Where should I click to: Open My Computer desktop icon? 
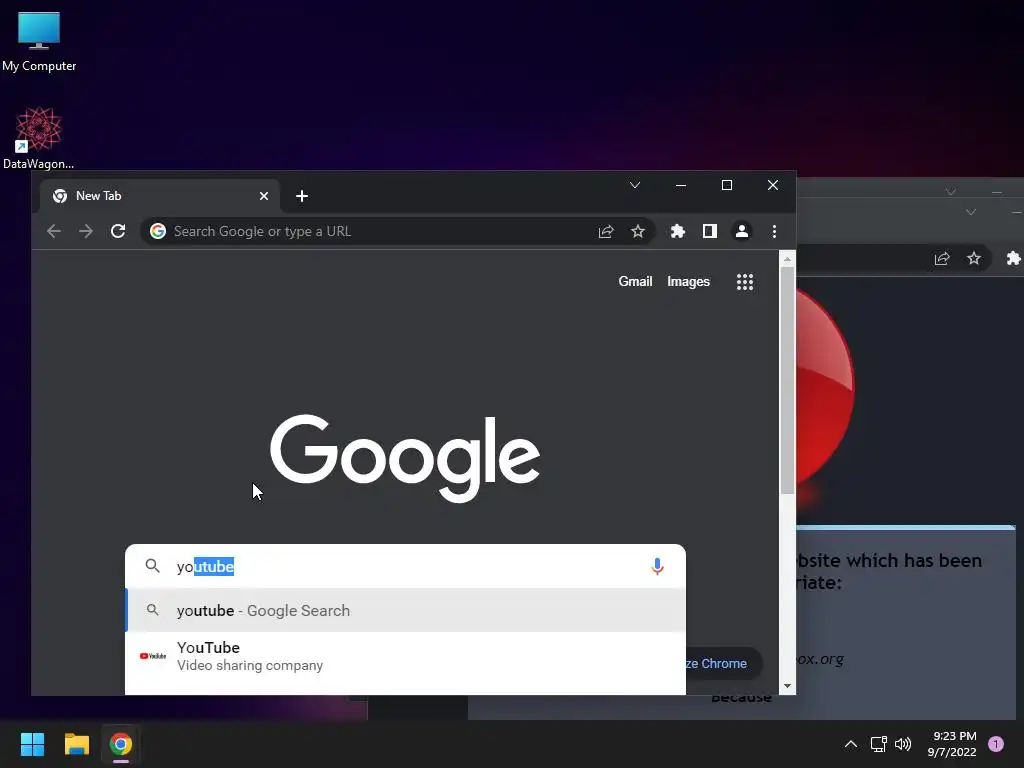39,41
